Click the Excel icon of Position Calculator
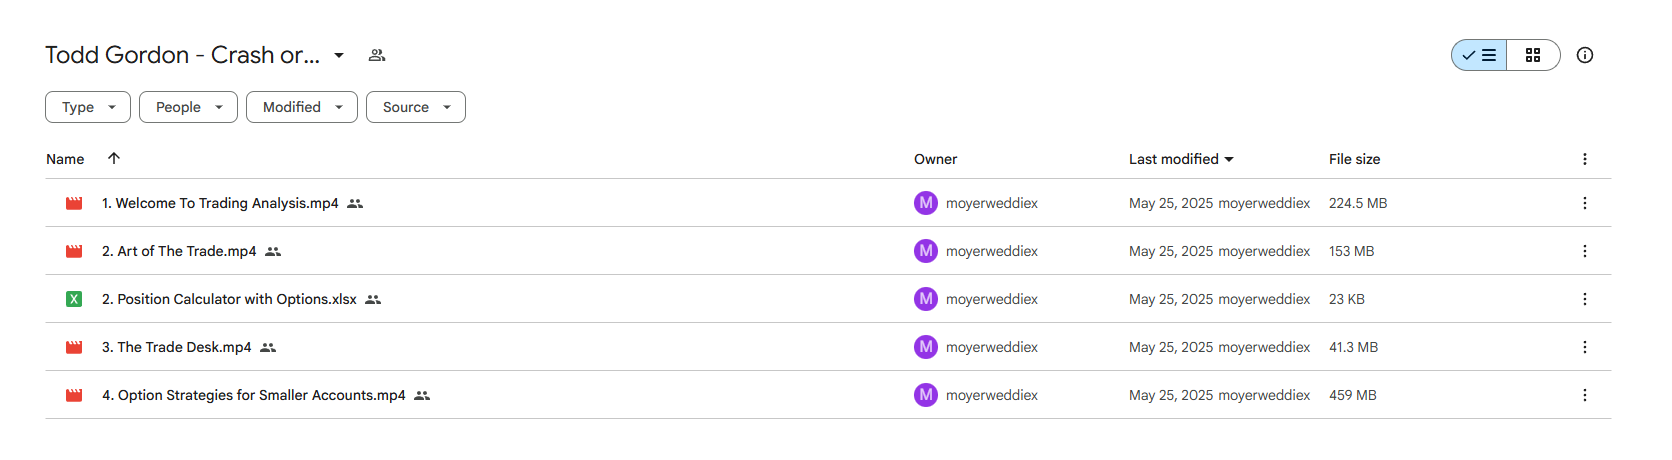1672x460 pixels. tap(74, 299)
